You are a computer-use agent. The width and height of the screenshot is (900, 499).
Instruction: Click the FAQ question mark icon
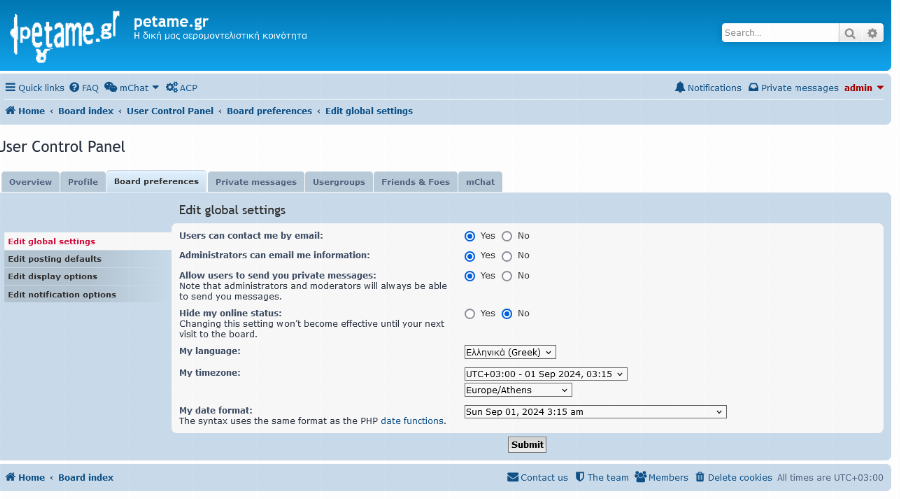(x=74, y=87)
